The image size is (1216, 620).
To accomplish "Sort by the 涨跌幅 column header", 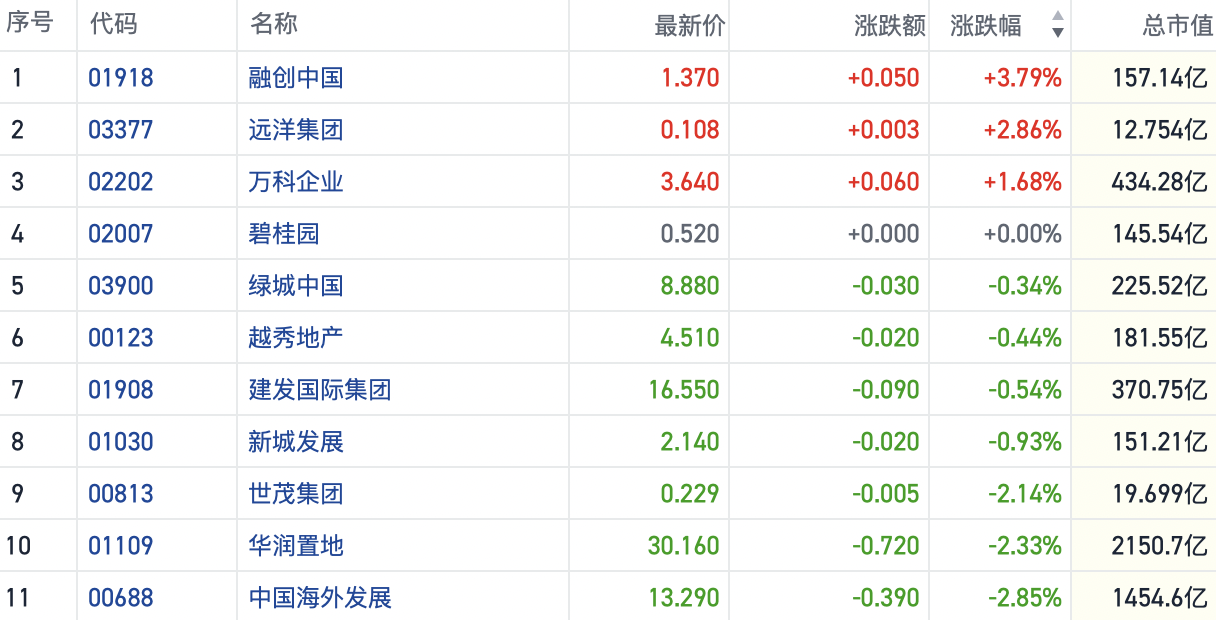I will tap(986, 25).
